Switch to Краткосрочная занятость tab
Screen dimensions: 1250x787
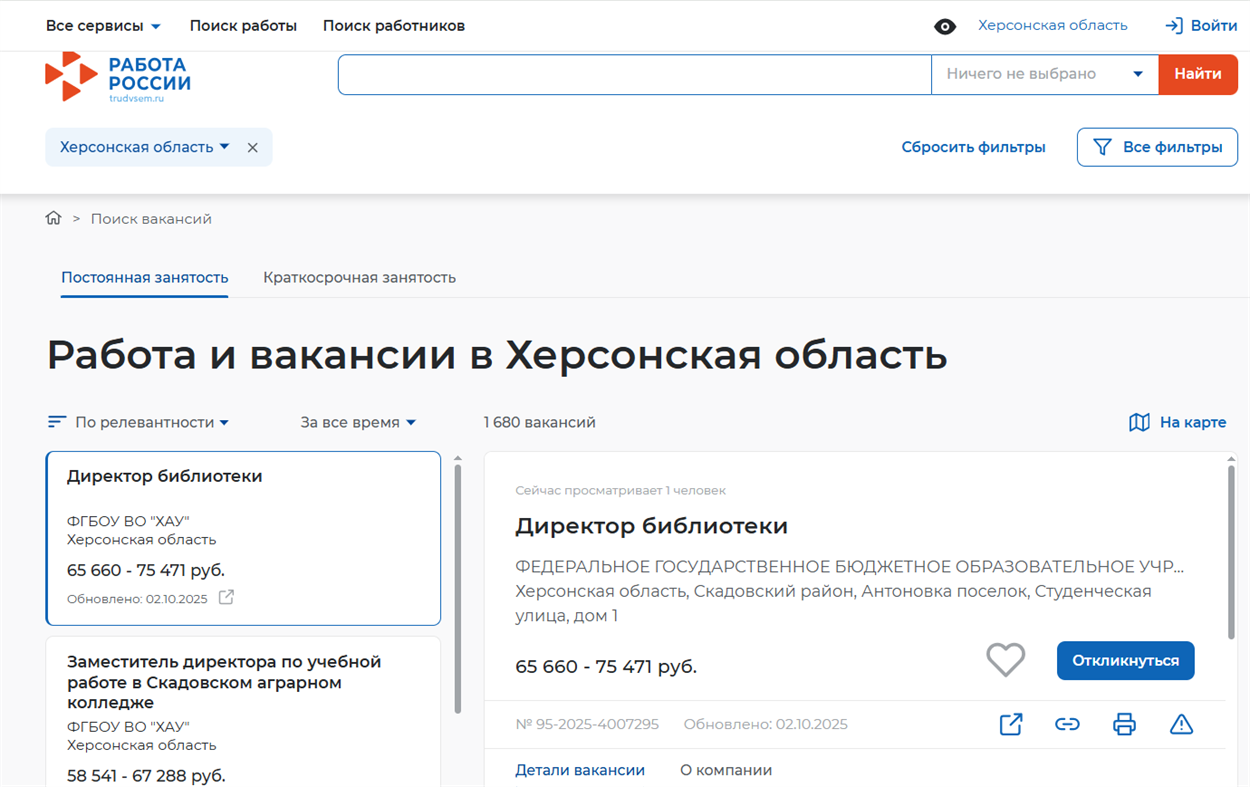(x=359, y=277)
